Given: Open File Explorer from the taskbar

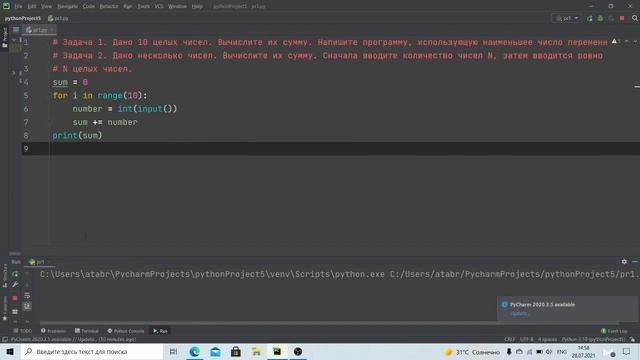Looking at the screenshot, I should pyautogui.click(x=256, y=351).
